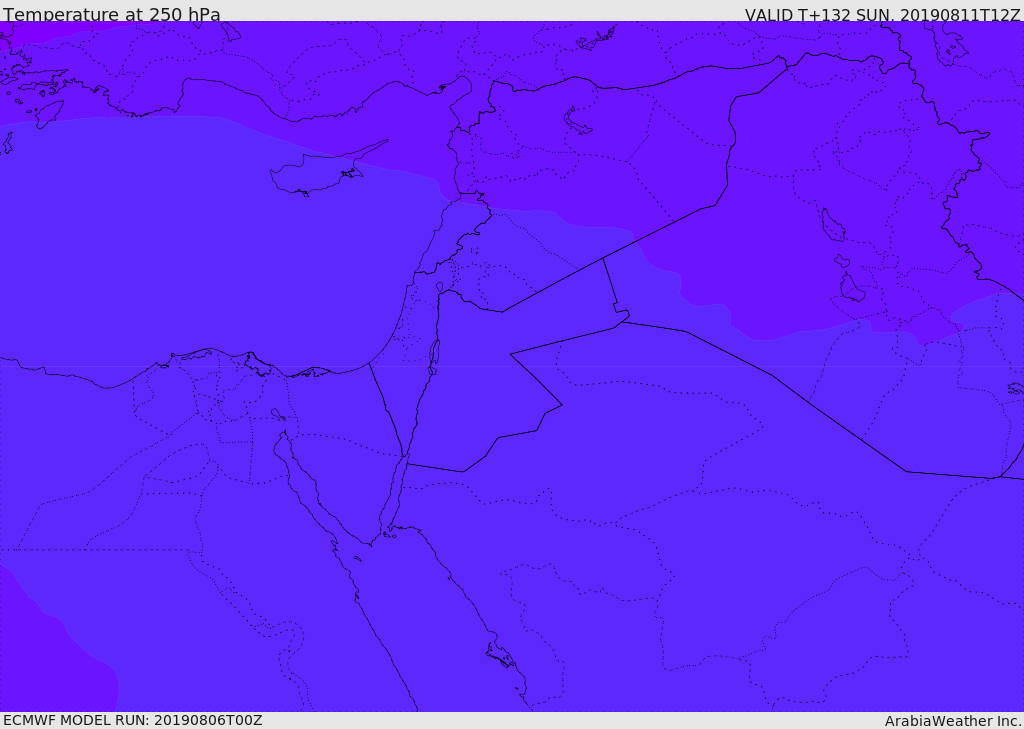Click the 'VALID T+132 SUN. 20190811T12Z' timestamp
Screen dimensions: 1024x729
pyautogui.click(x=882, y=14)
